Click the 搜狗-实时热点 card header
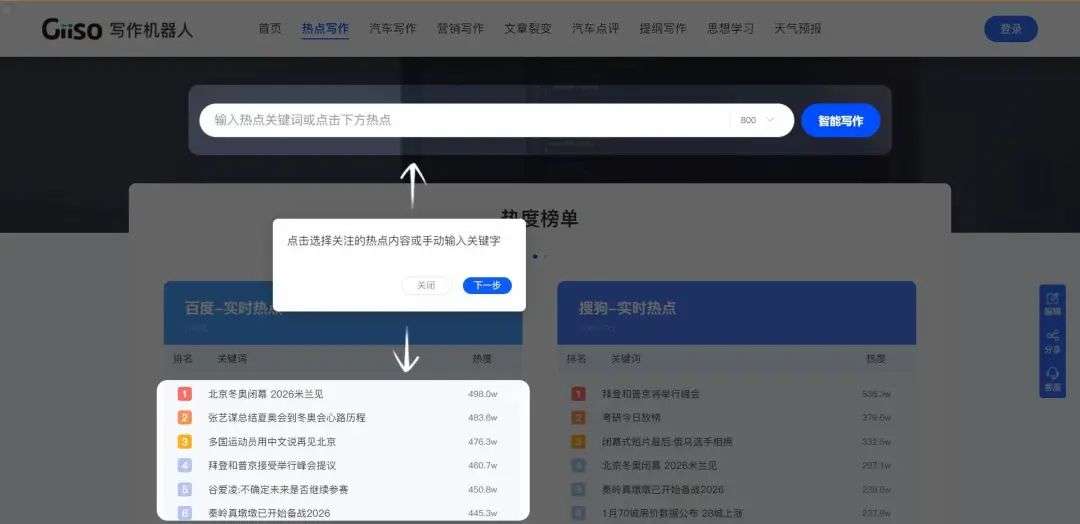Image resolution: width=1080 pixels, height=524 pixels. pos(736,313)
